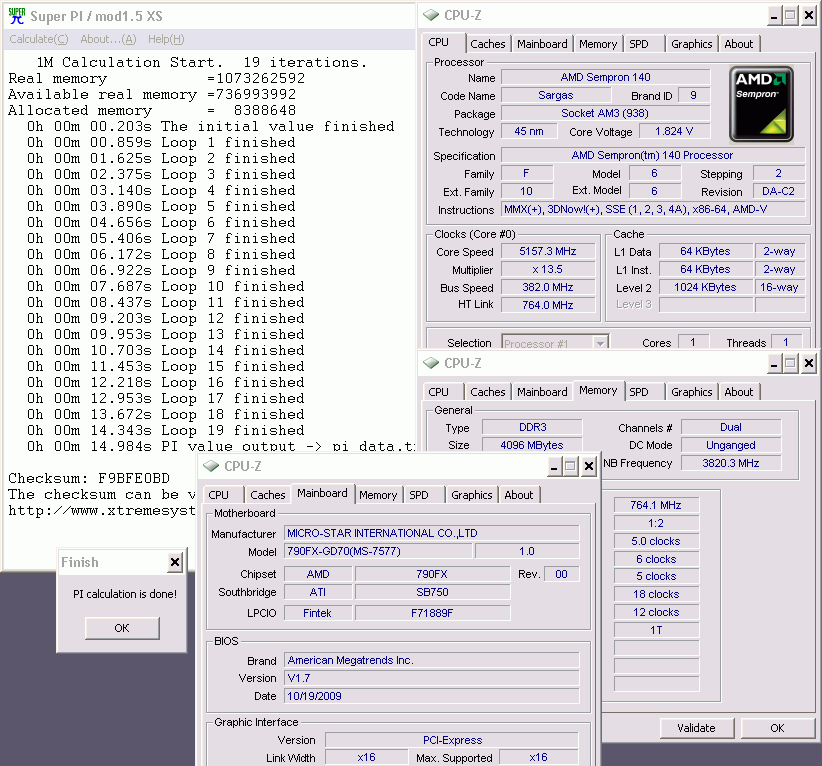Click Multiplier value x 13.5
The height and width of the screenshot is (766, 822).
pos(548,269)
